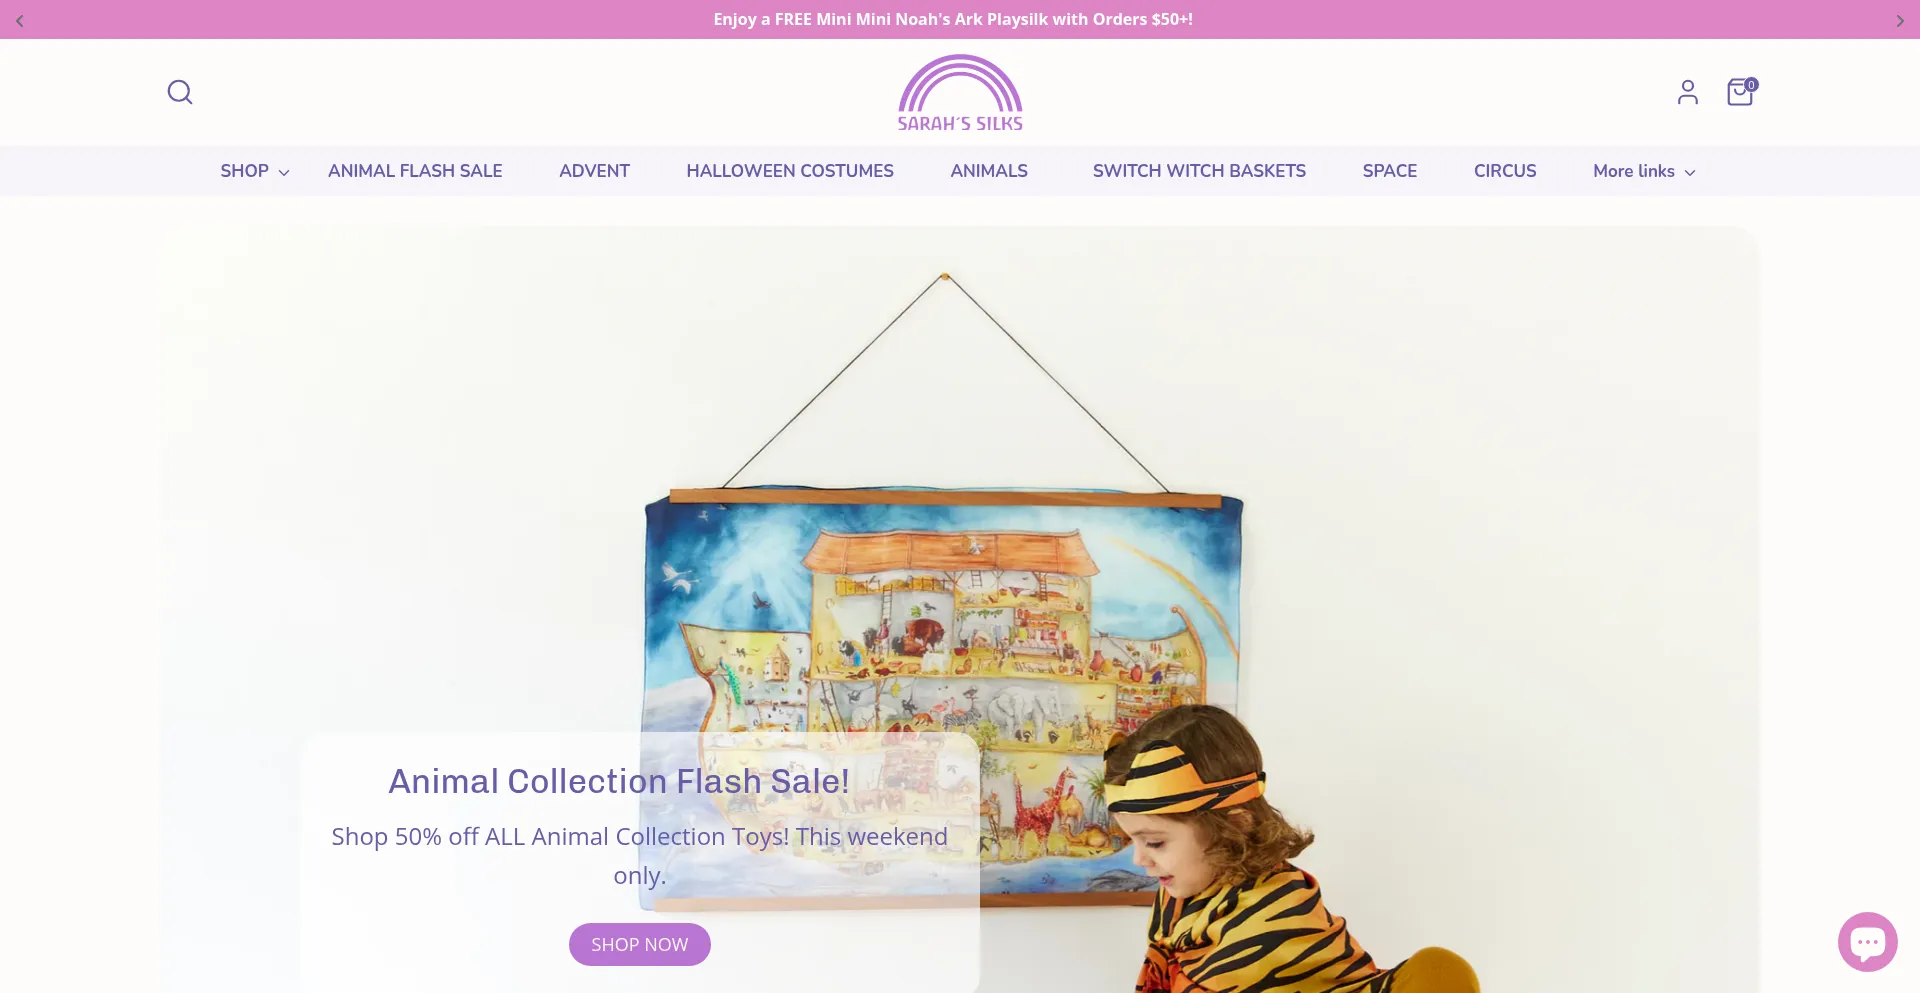Image resolution: width=1920 pixels, height=993 pixels.
Task: Expand the SHOP dropdown menu
Action: click(x=255, y=171)
